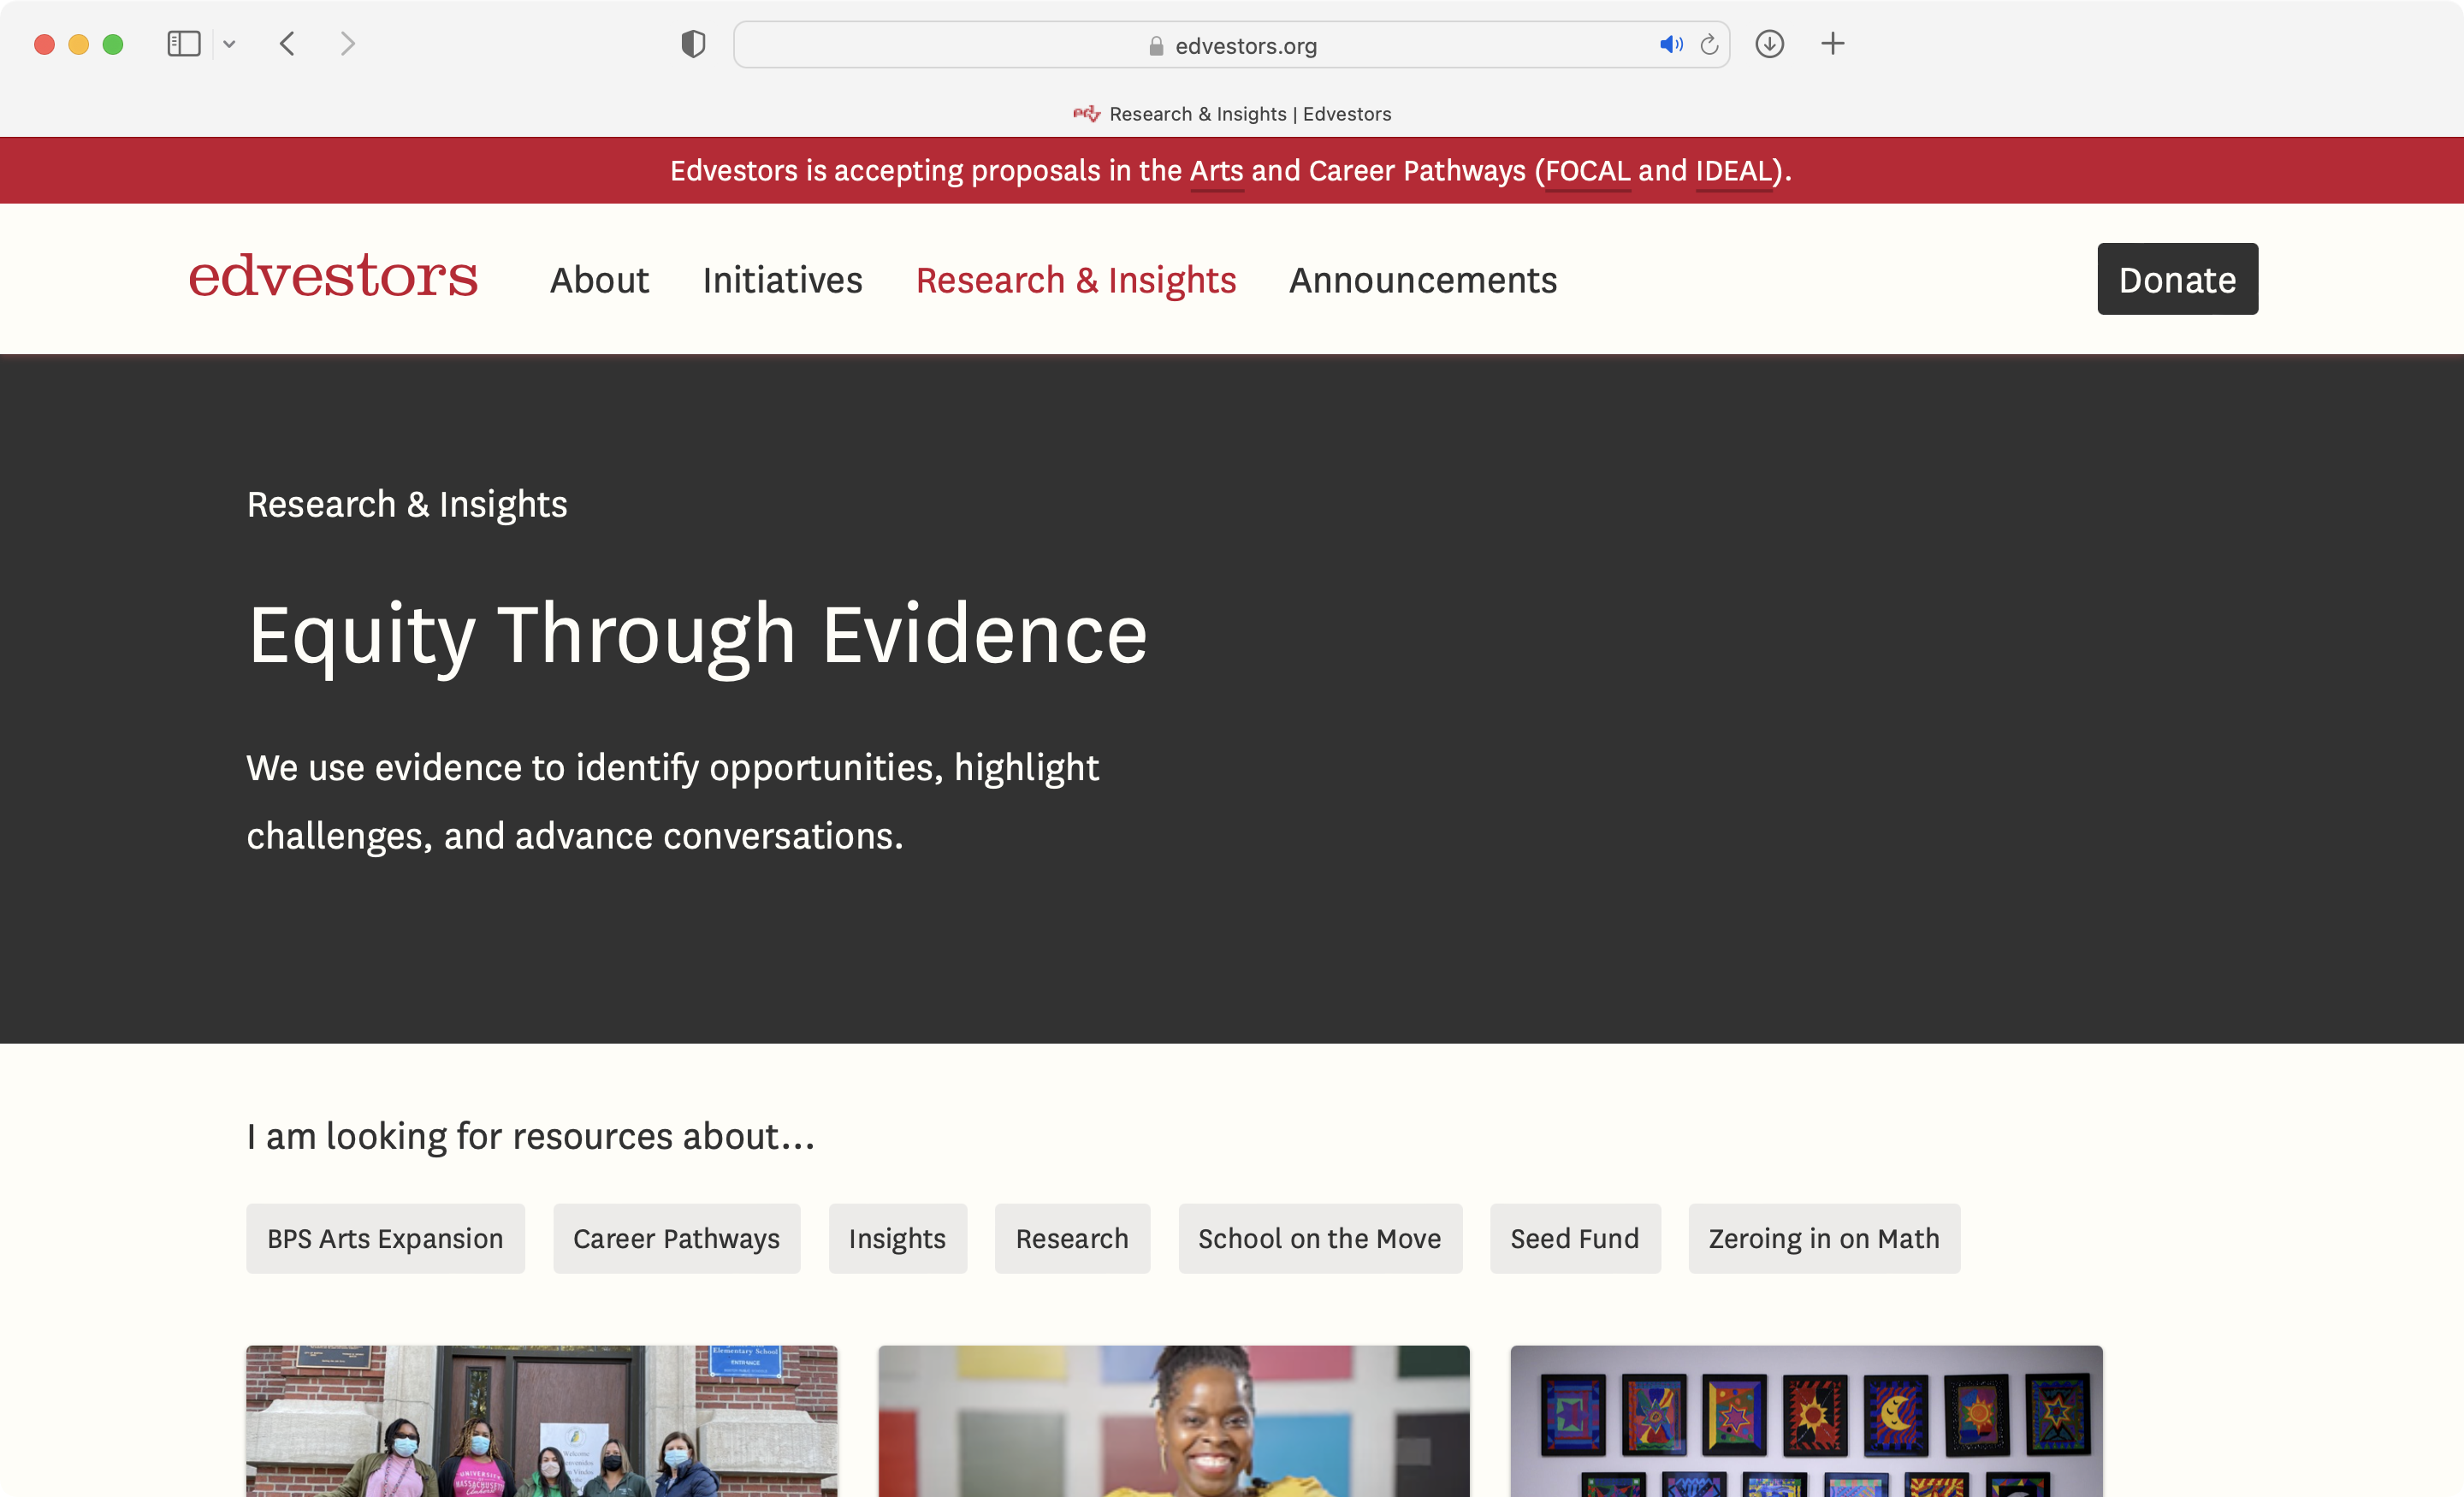Filter by BPS Arts Expansion

click(385, 1238)
